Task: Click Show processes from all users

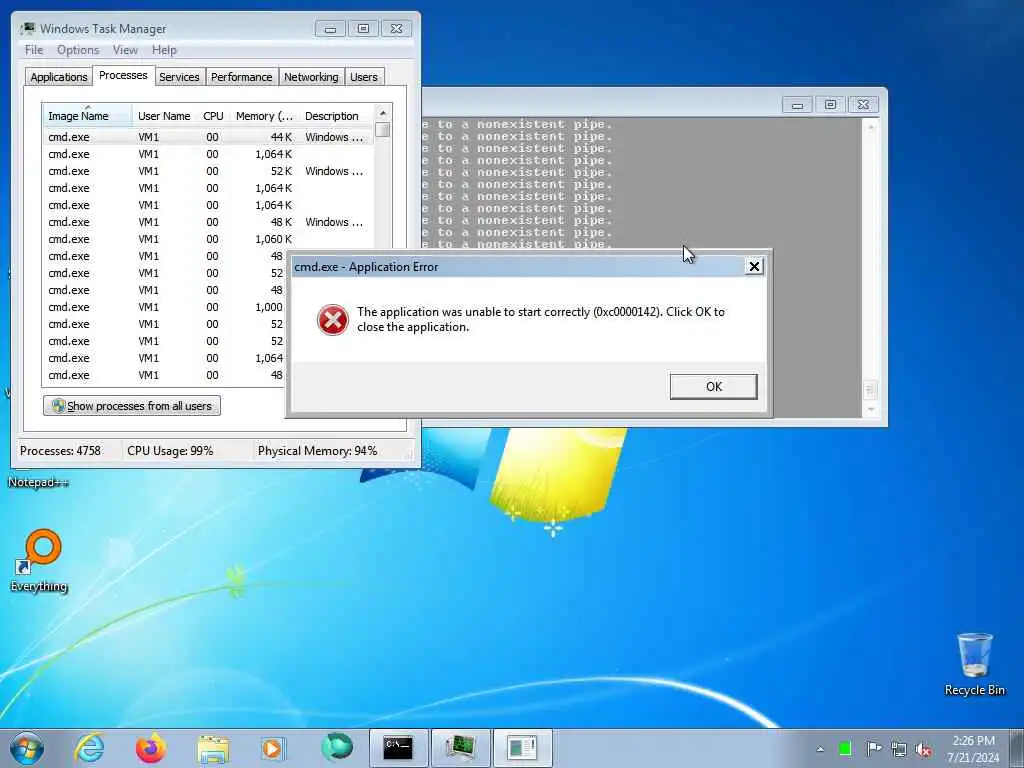Action: tap(132, 406)
